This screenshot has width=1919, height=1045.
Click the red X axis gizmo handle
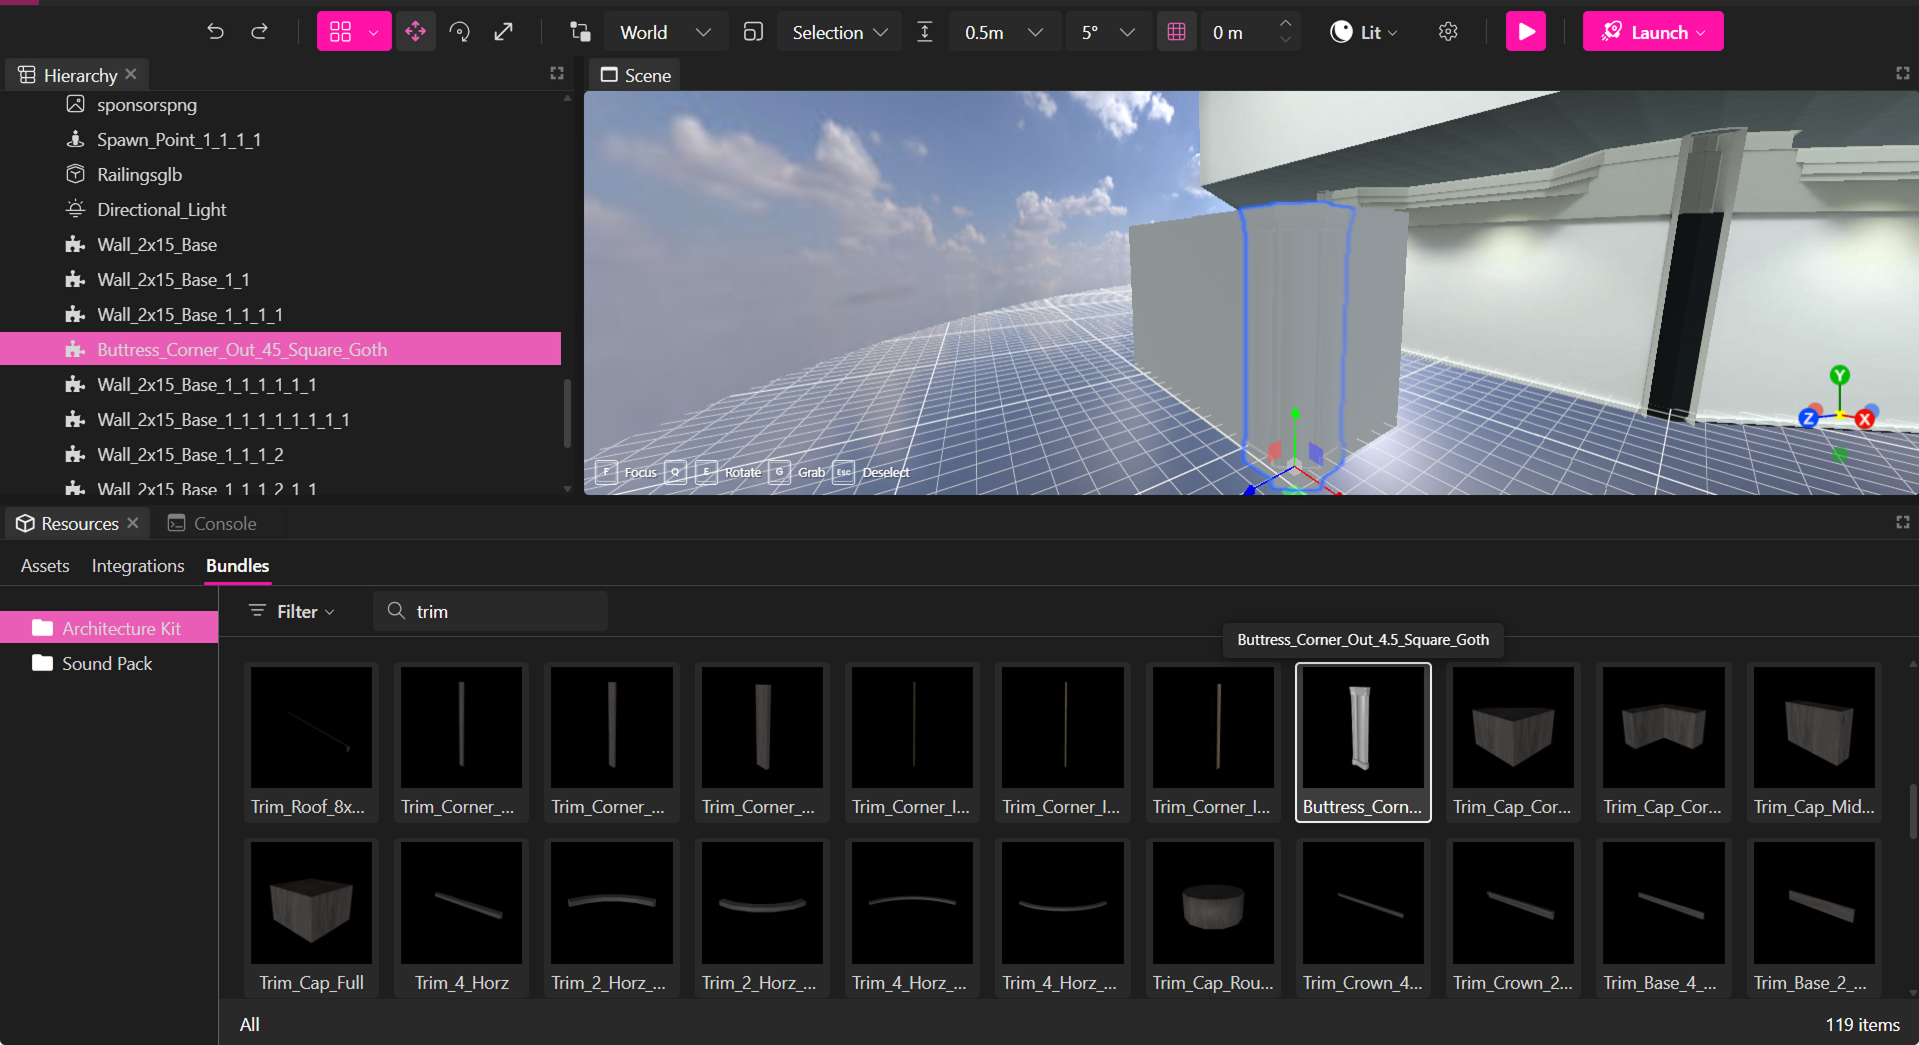(1864, 420)
